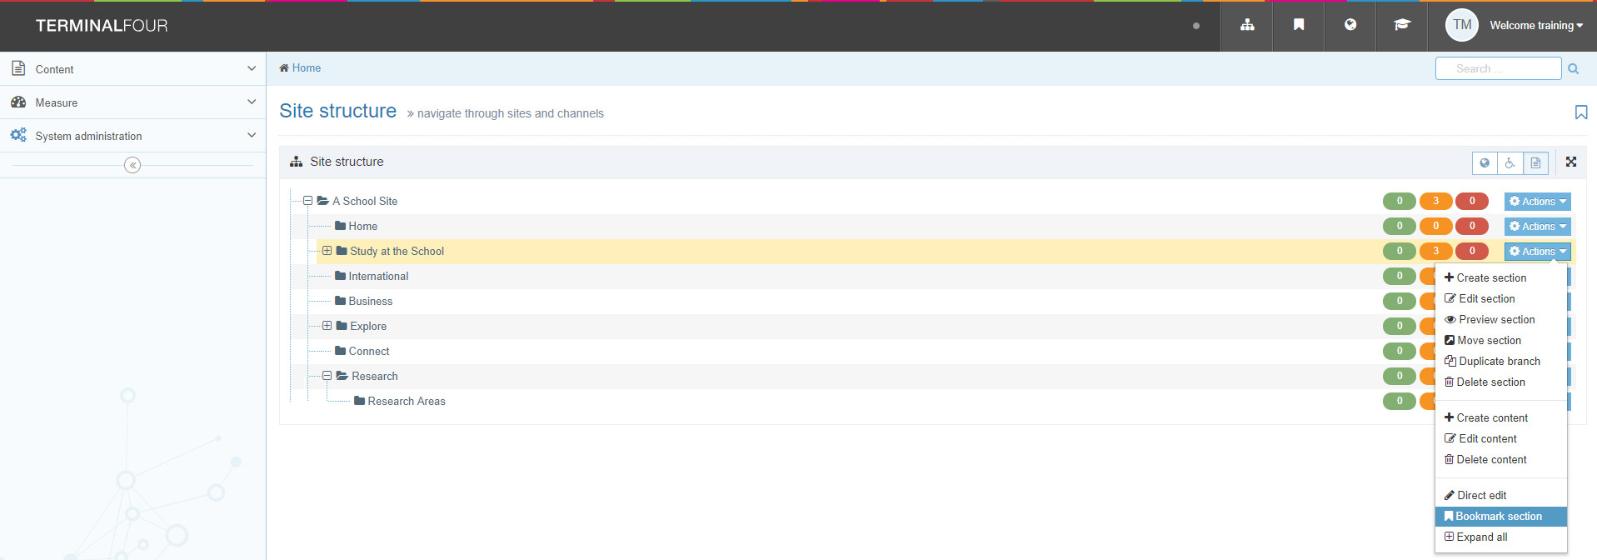Choose Bookmark section from the menu
This screenshot has width=1597, height=560.
(x=1501, y=517)
